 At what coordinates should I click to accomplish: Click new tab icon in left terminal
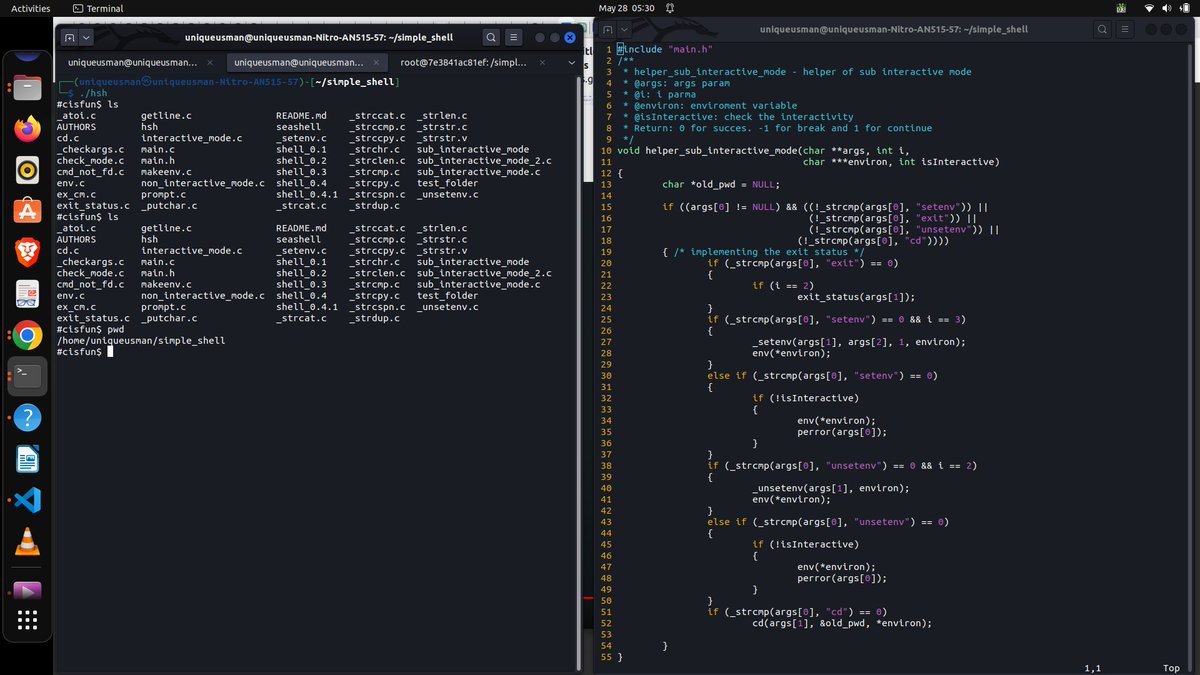coord(69,37)
